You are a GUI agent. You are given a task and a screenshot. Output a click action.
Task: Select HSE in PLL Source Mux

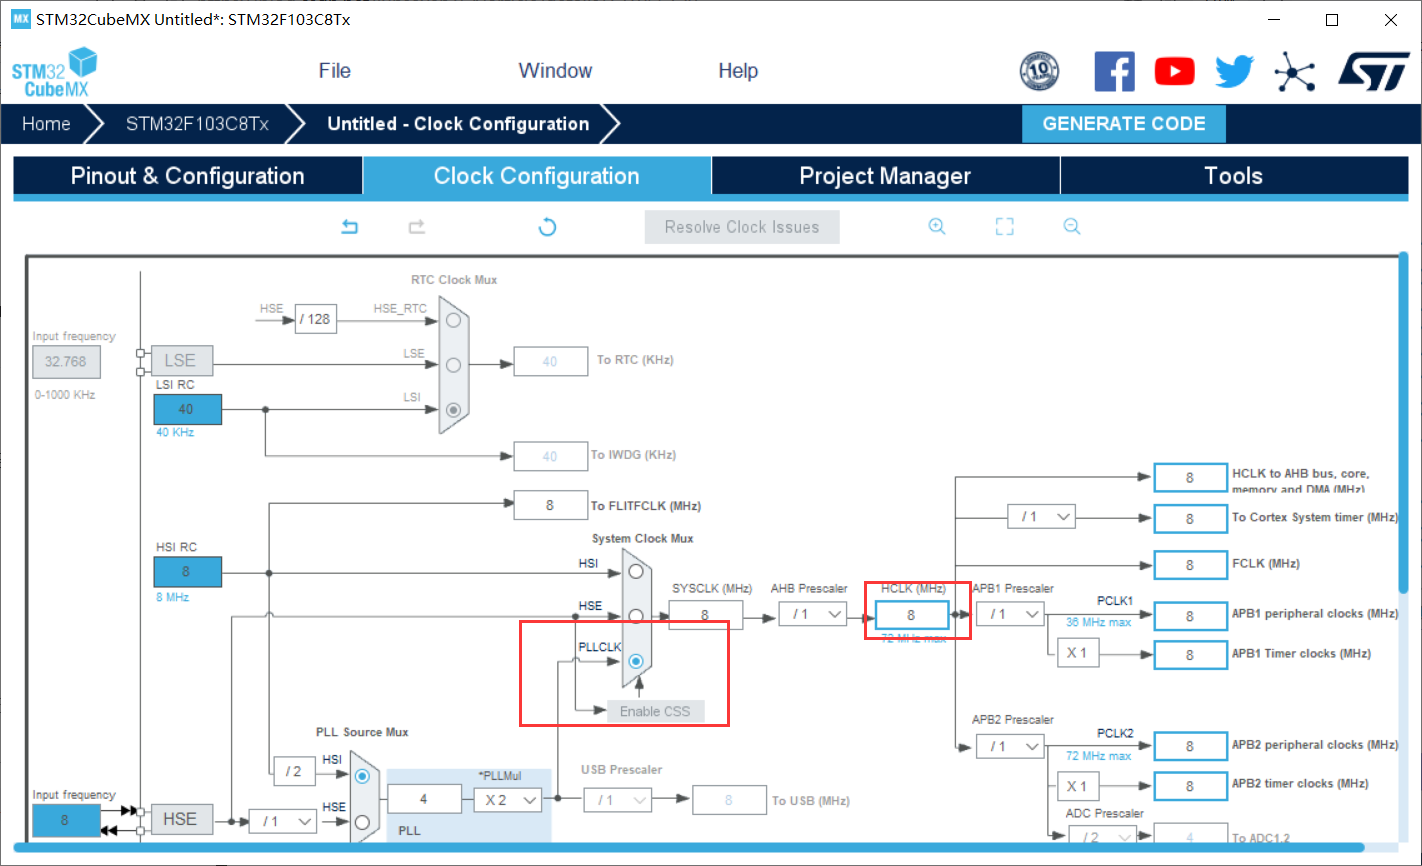[362, 821]
